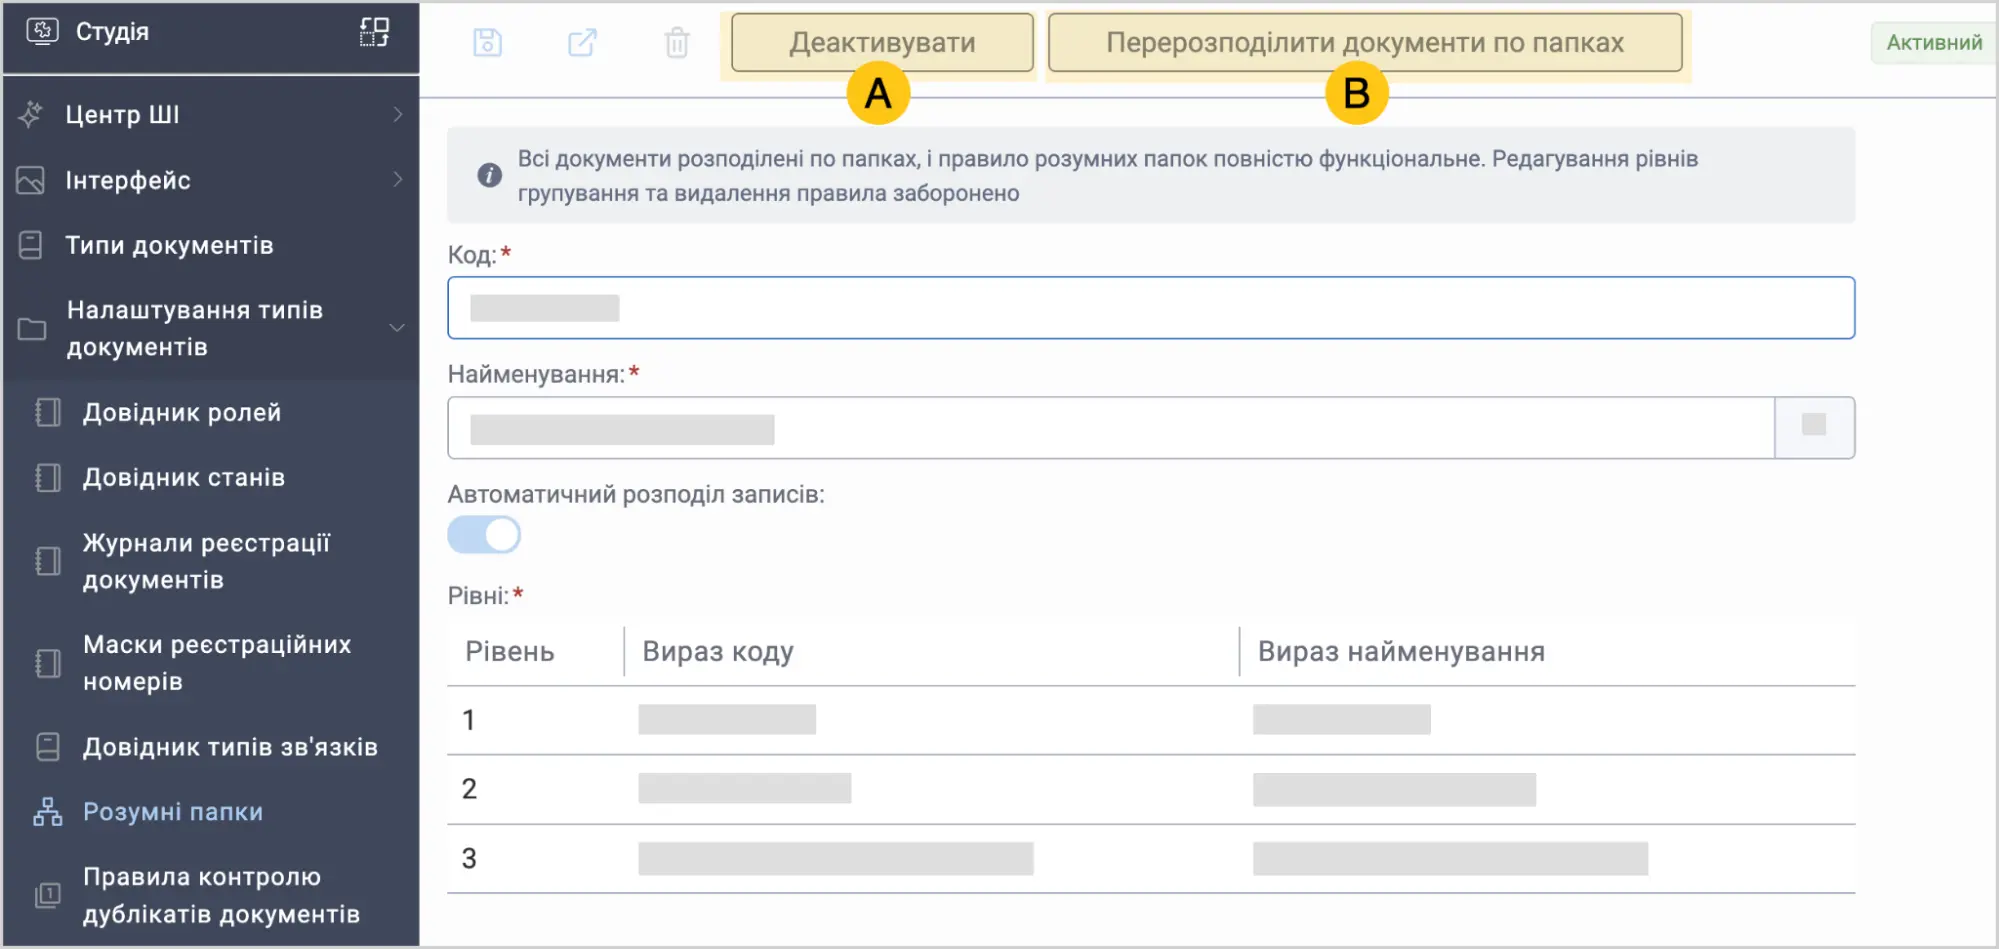Expand the Центр ШІ chevron
Screen dimensions: 1999x949
398,115
